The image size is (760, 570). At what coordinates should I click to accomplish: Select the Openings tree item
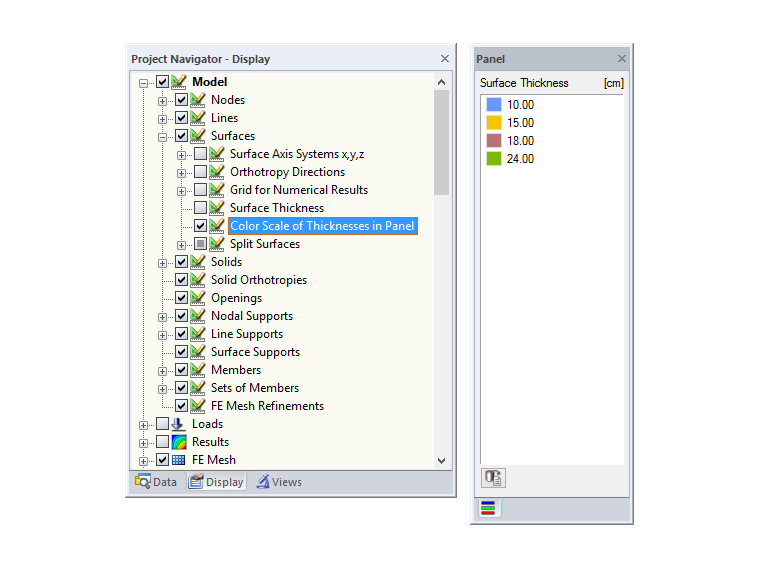coord(236,298)
